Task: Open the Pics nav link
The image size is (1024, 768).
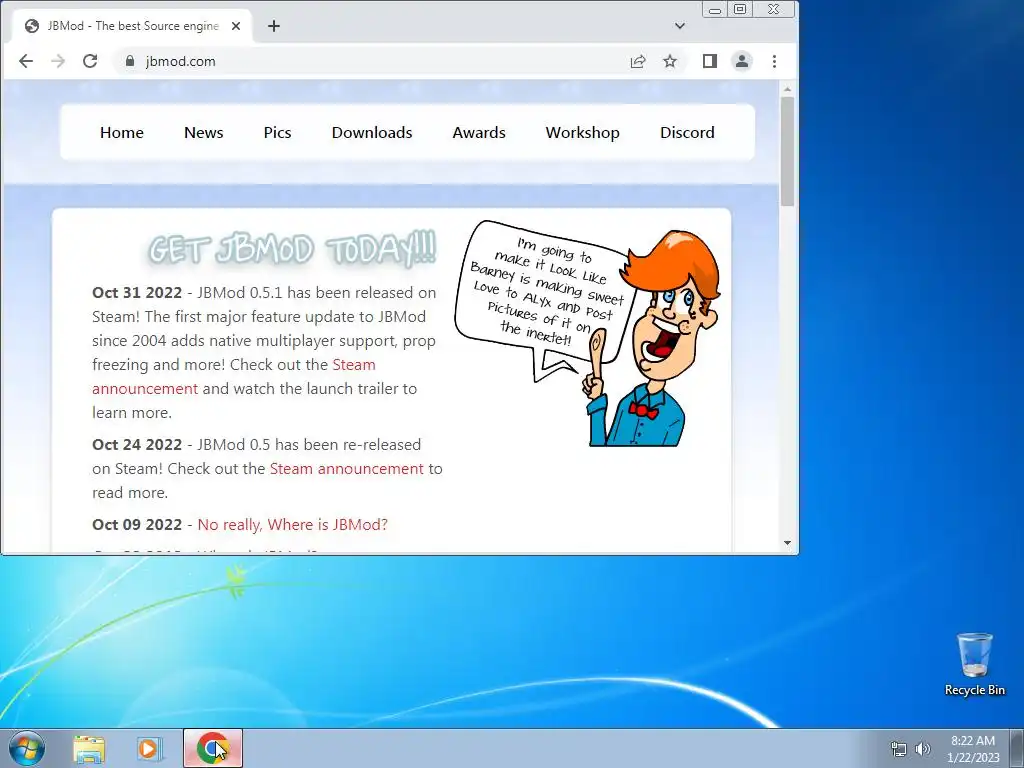Action: [x=278, y=133]
